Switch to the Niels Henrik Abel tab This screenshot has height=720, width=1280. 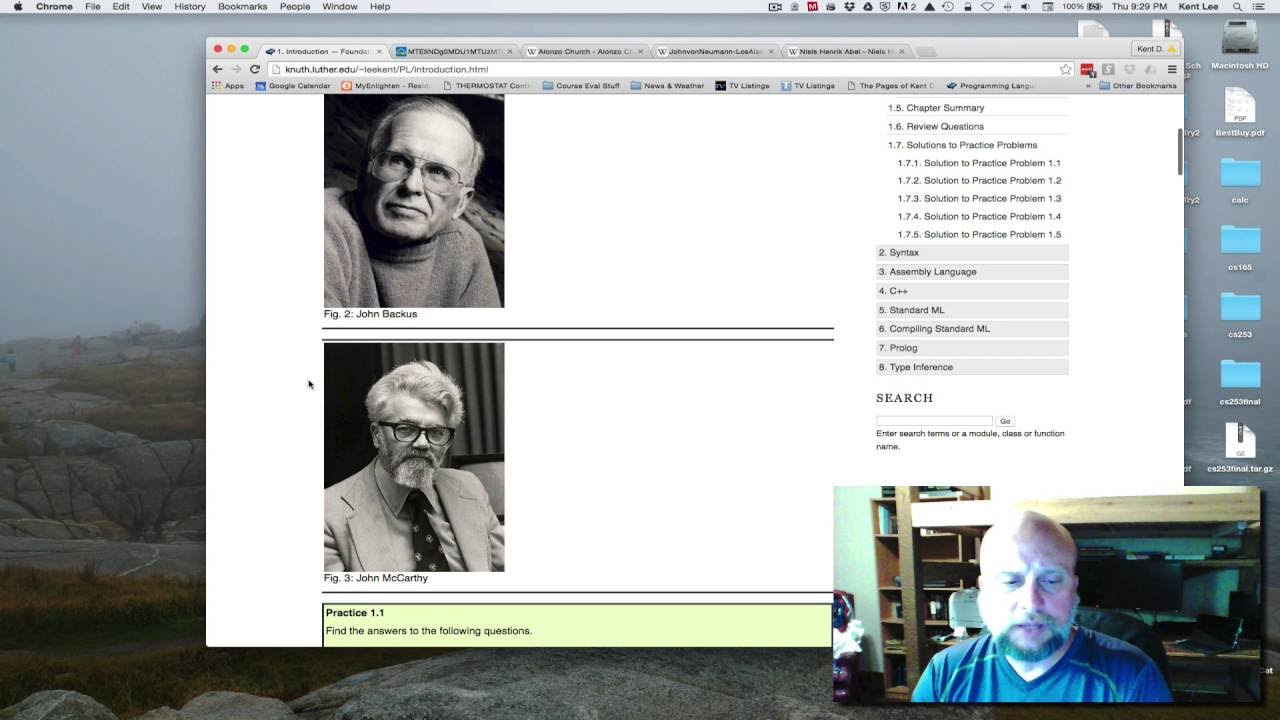tap(845, 51)
